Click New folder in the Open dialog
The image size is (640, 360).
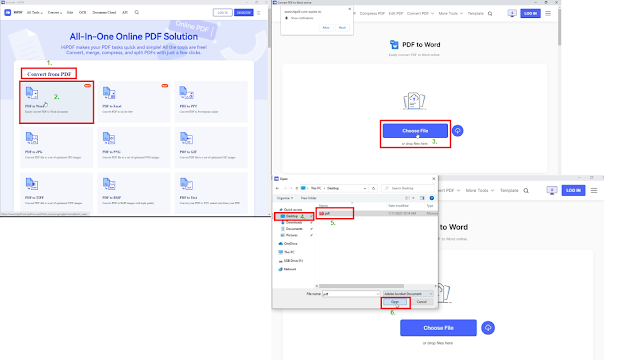[309, 198]
